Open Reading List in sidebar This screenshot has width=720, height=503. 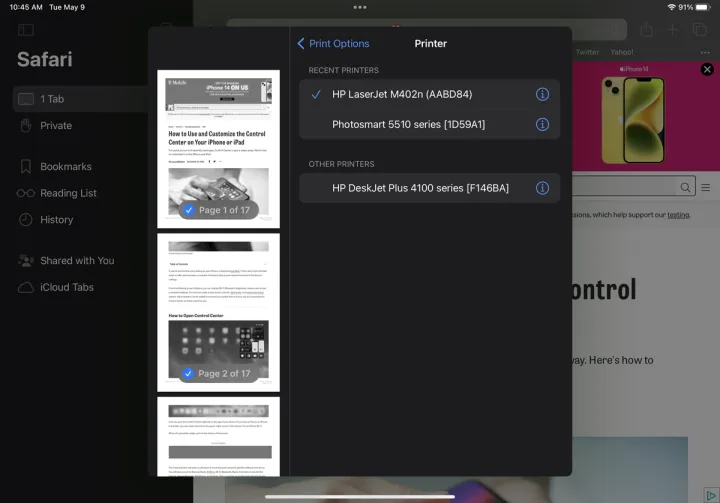tap(68, 193)
